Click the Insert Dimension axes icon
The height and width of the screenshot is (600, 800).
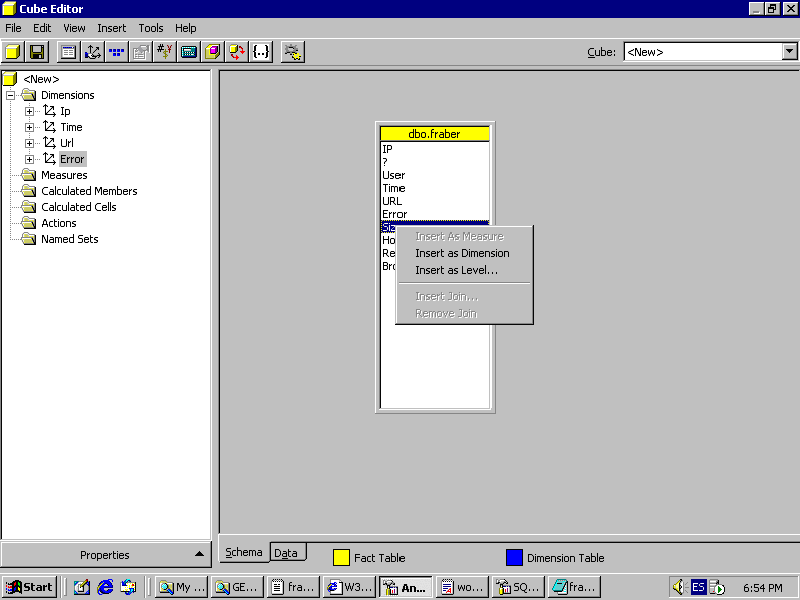pos(93,51)
